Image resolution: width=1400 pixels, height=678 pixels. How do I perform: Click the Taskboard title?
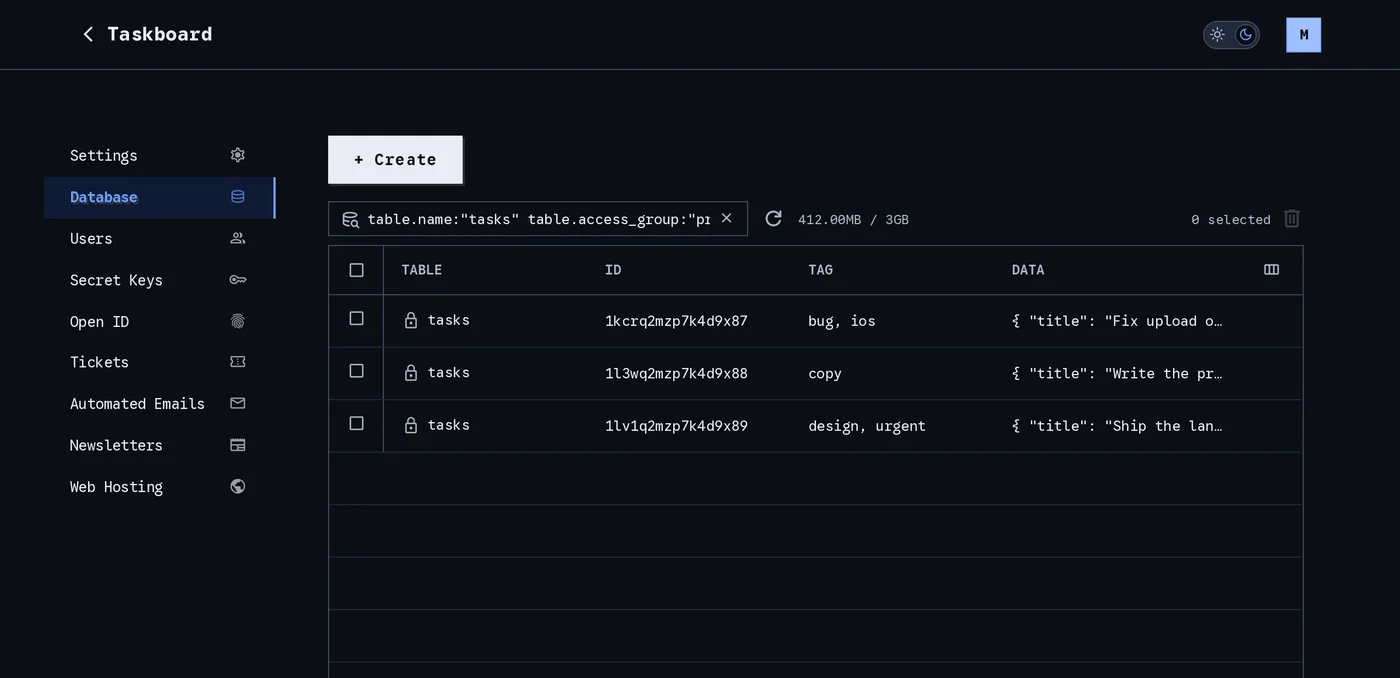click(160, 34)
